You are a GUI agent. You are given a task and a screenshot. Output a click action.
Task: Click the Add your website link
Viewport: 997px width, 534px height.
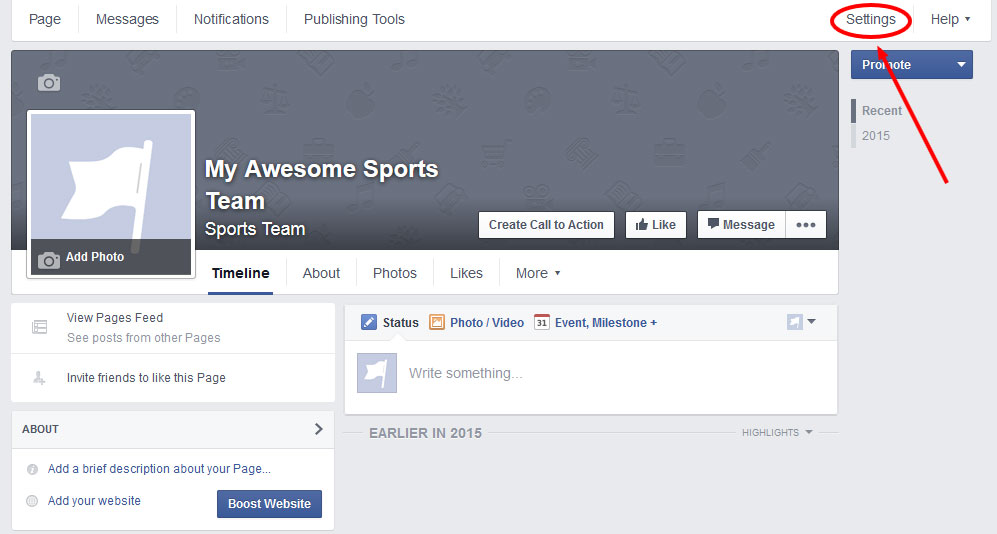click(x=94, y=501)
